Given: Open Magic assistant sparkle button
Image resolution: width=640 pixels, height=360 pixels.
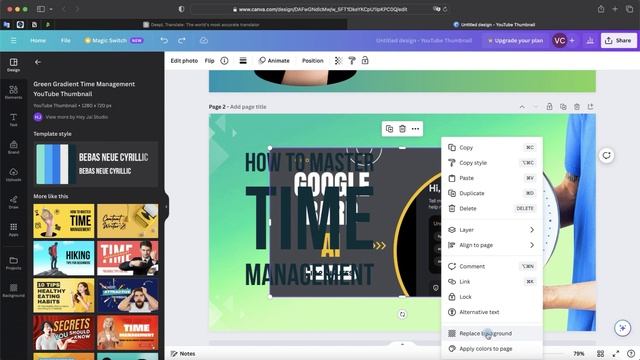Looking at the screenshot, I should [x=622, y=328].
